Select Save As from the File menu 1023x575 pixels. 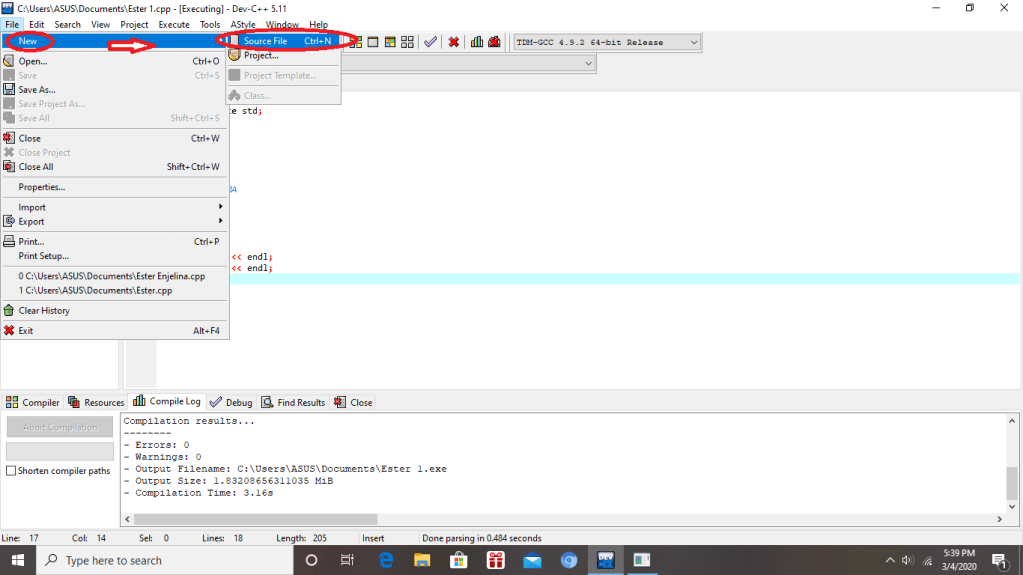coord(37,89)
